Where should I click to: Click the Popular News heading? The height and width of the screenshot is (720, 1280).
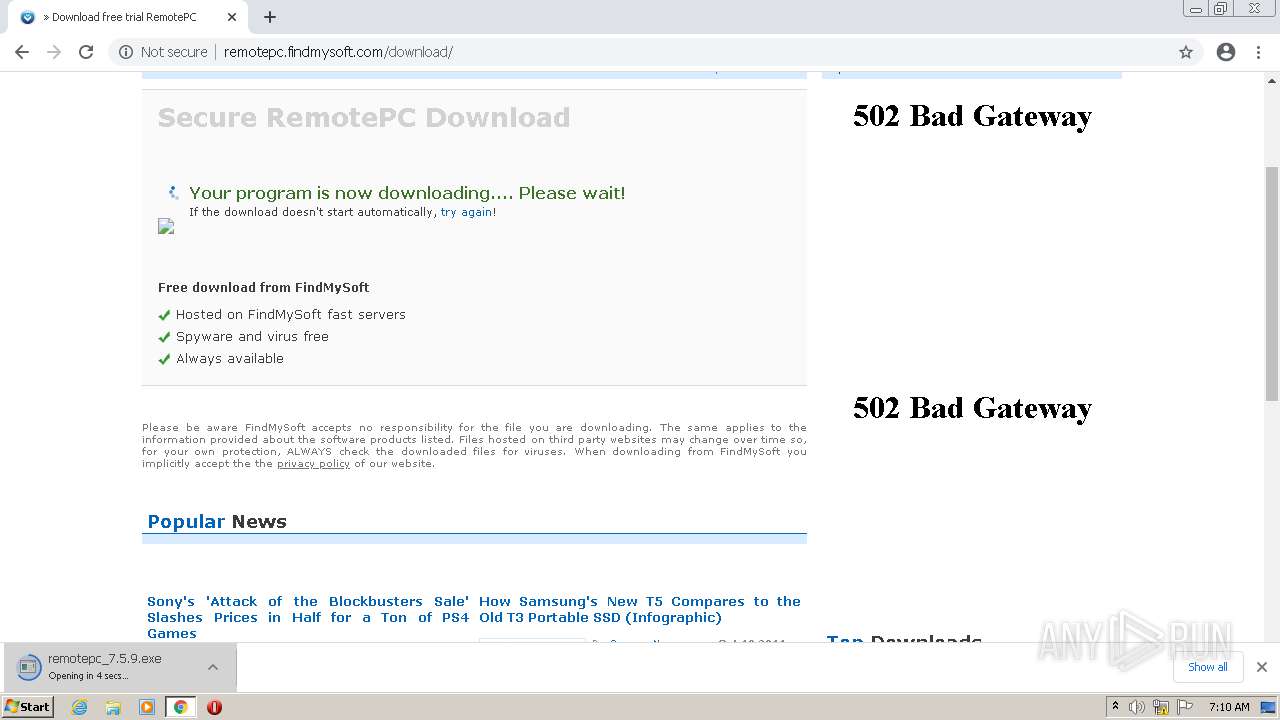click(x=217, y=521)
